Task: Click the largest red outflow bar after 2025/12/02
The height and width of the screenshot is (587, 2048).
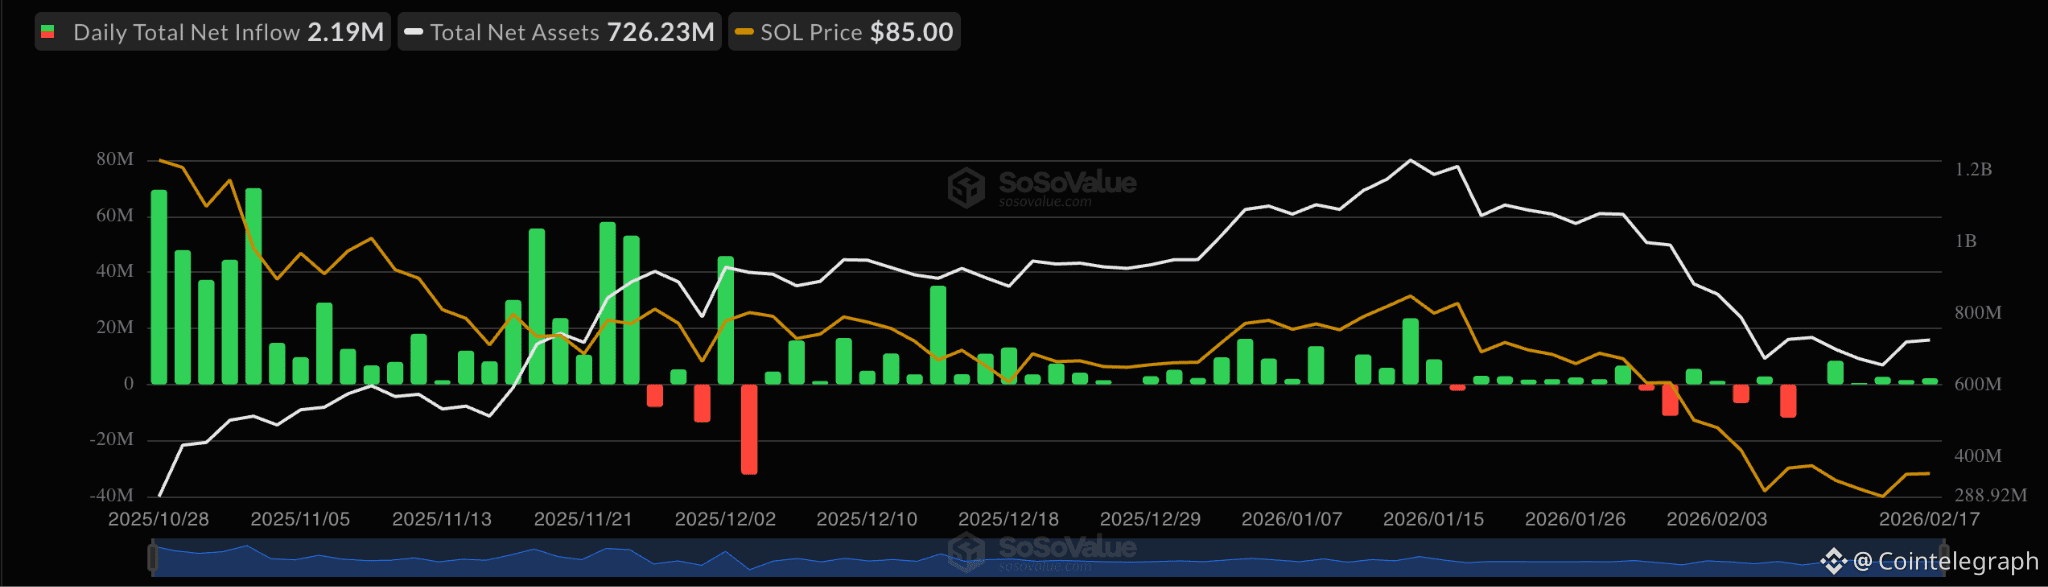Action: pos(749,429)
